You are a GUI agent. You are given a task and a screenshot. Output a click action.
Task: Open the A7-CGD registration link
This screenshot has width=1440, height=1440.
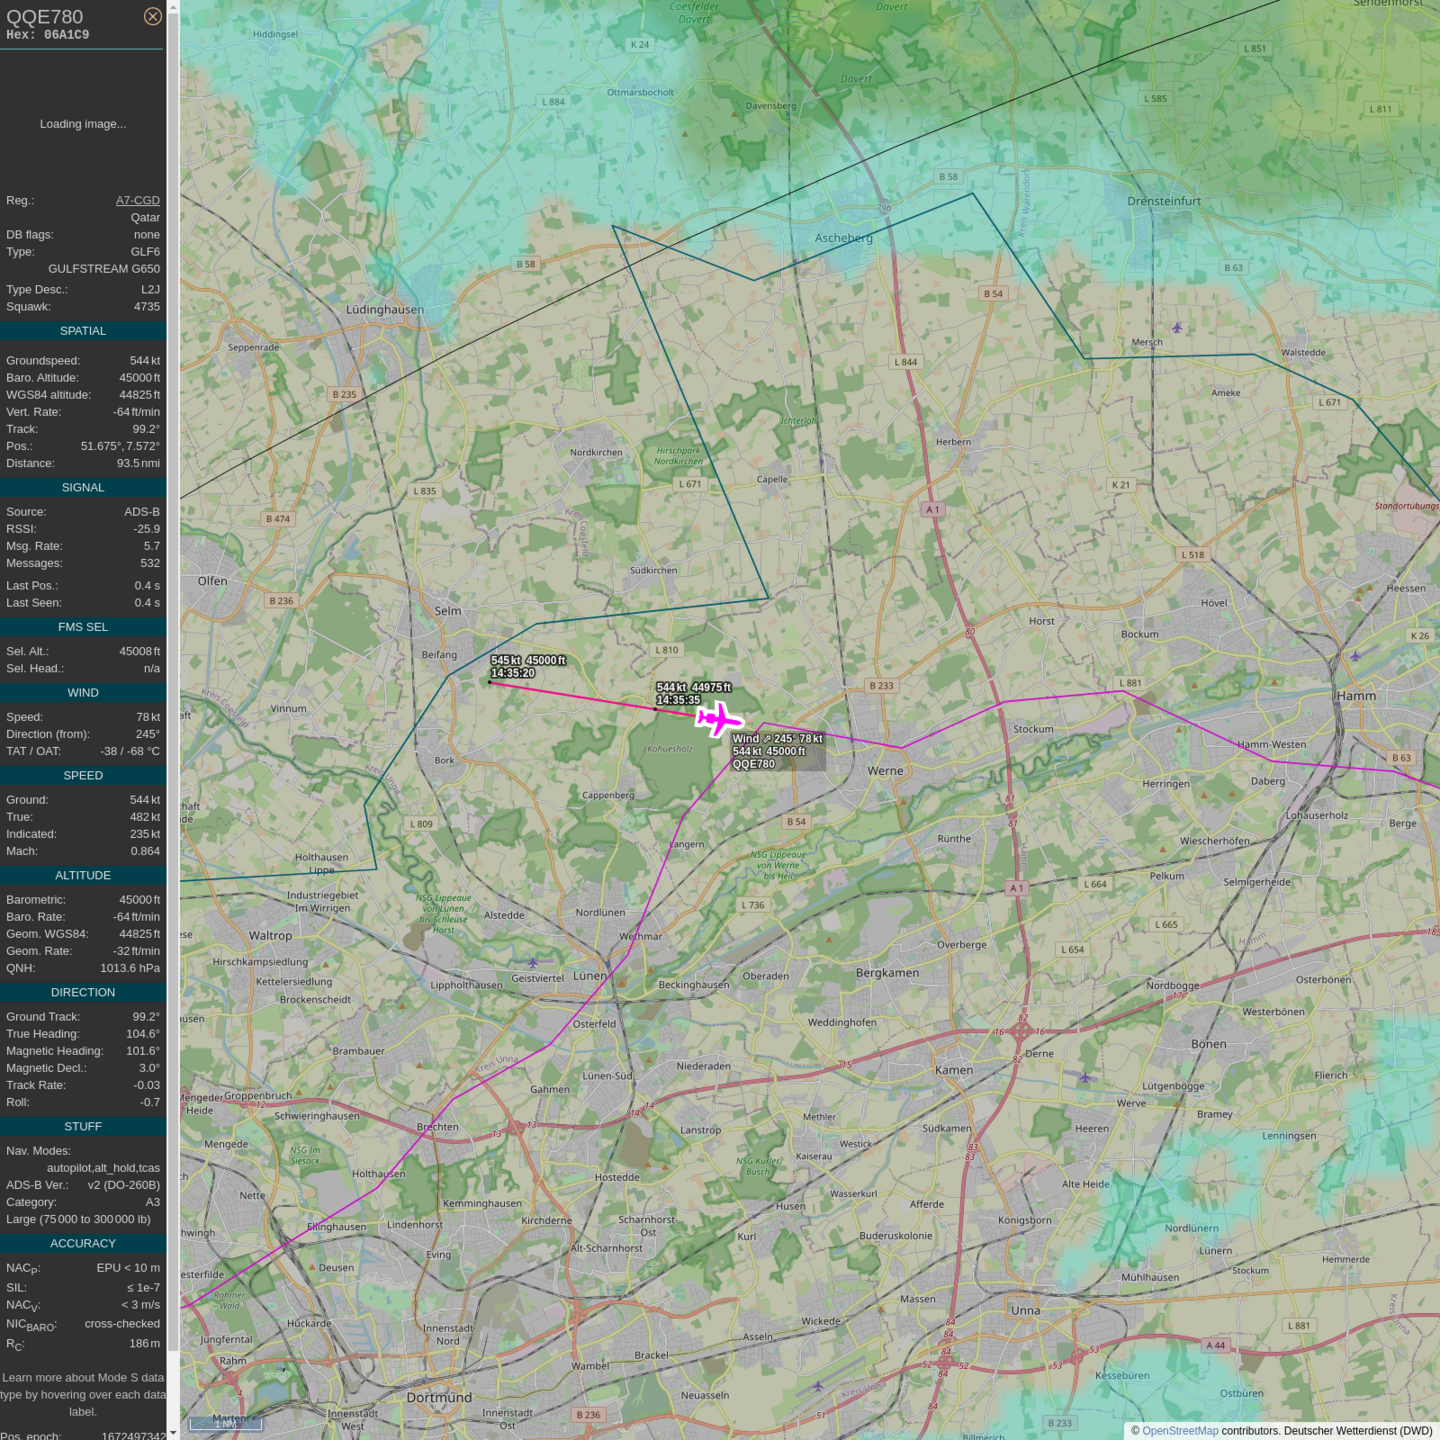coord(137,200)
